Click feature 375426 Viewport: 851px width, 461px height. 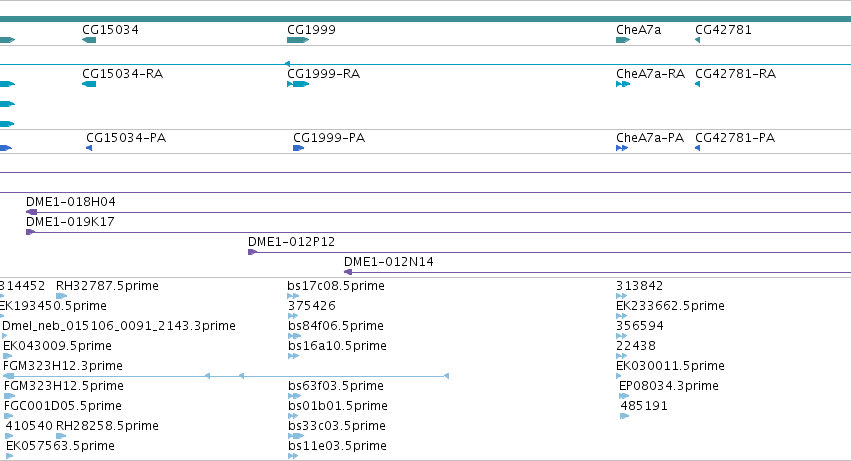tap(312, 306)
